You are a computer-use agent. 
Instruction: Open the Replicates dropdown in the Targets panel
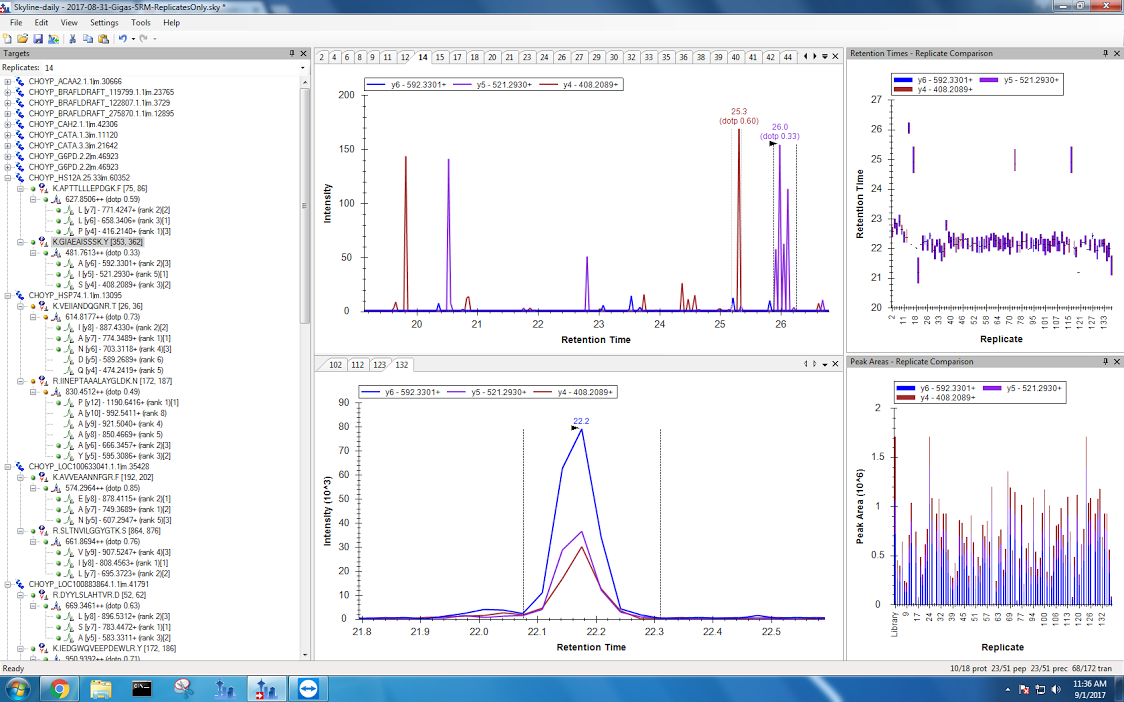point(303,67)
